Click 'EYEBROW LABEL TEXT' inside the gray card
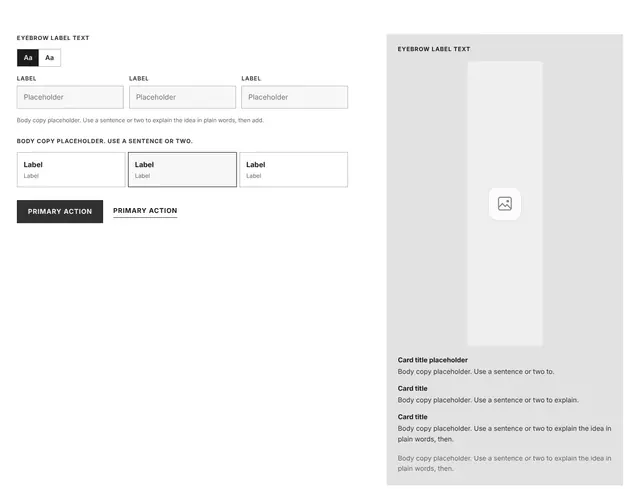 [434, 49]
